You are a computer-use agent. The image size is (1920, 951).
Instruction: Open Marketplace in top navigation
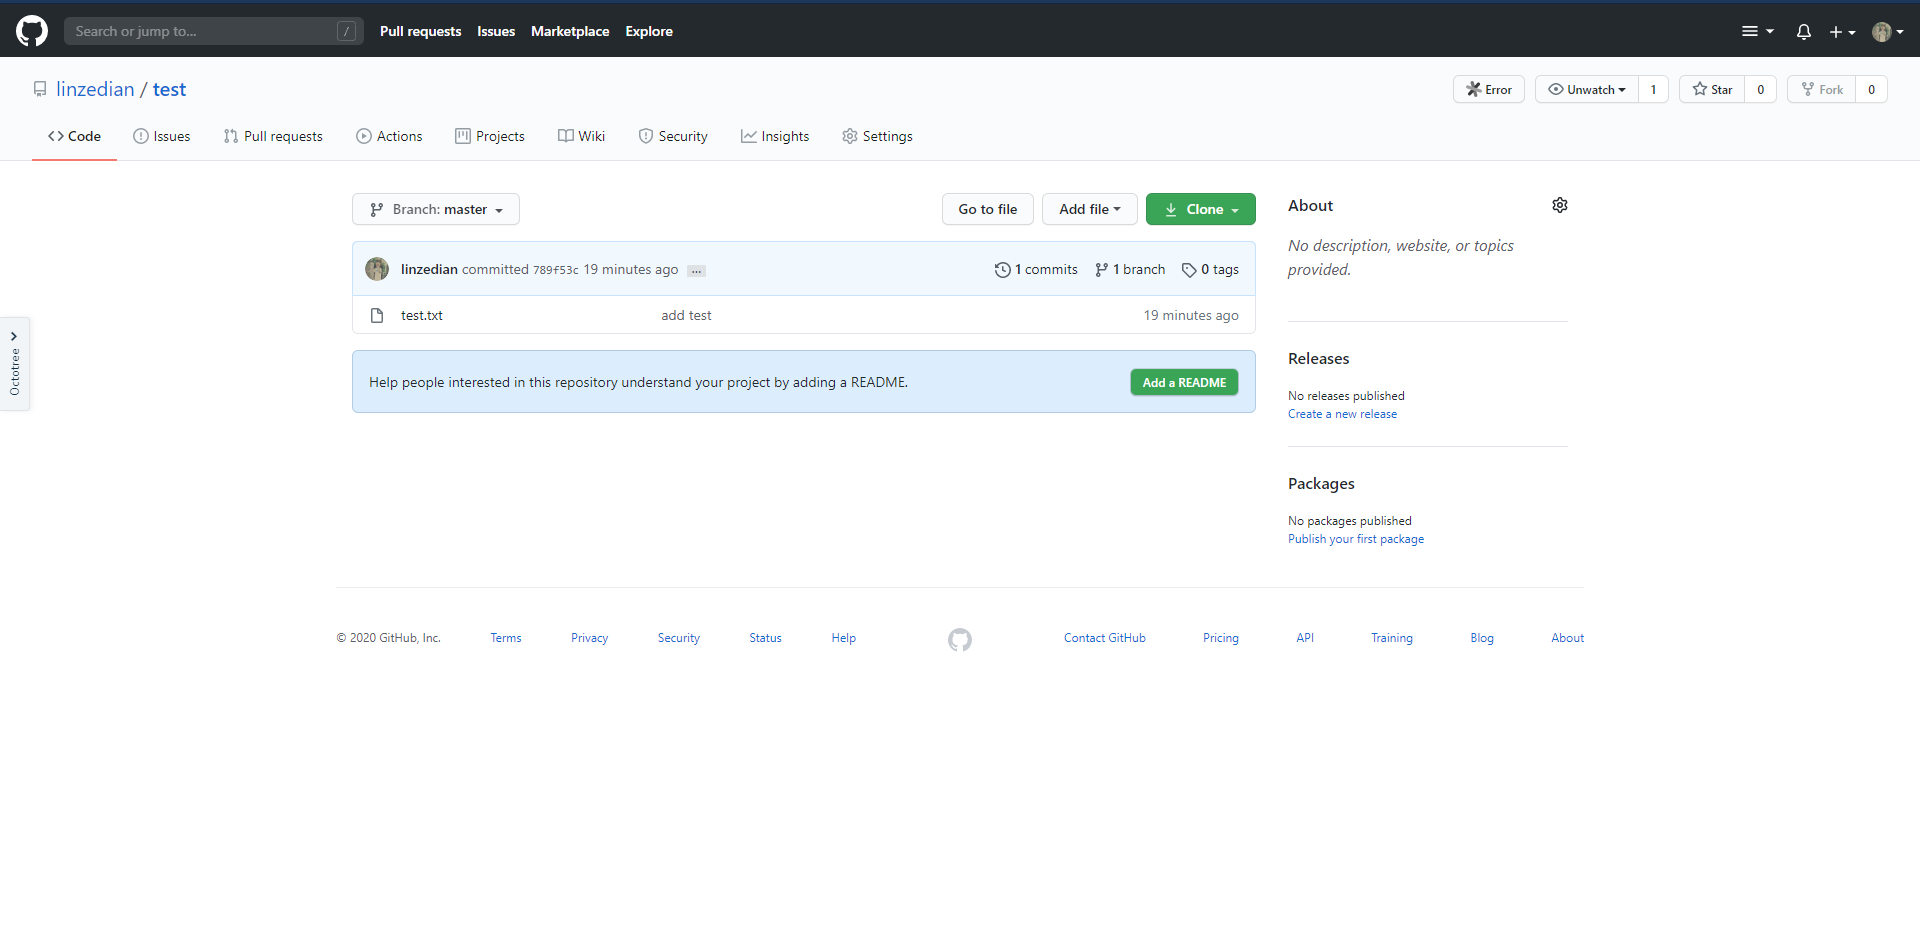click(x=570, y=31)
